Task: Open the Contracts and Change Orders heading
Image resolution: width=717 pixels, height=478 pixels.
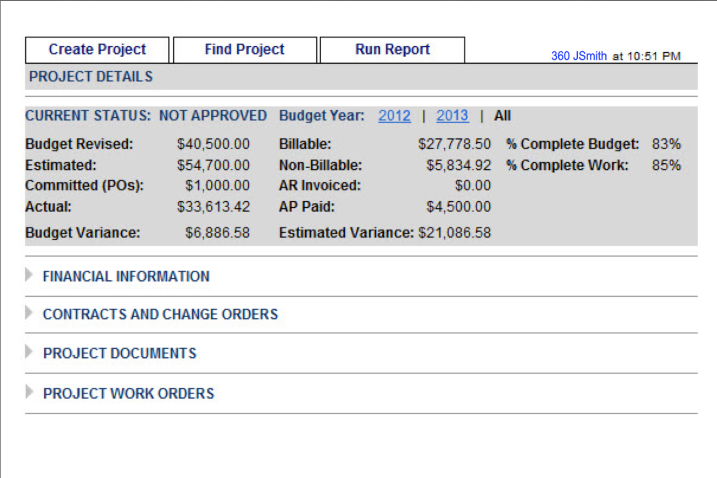Action: click(x=160, y=314)
